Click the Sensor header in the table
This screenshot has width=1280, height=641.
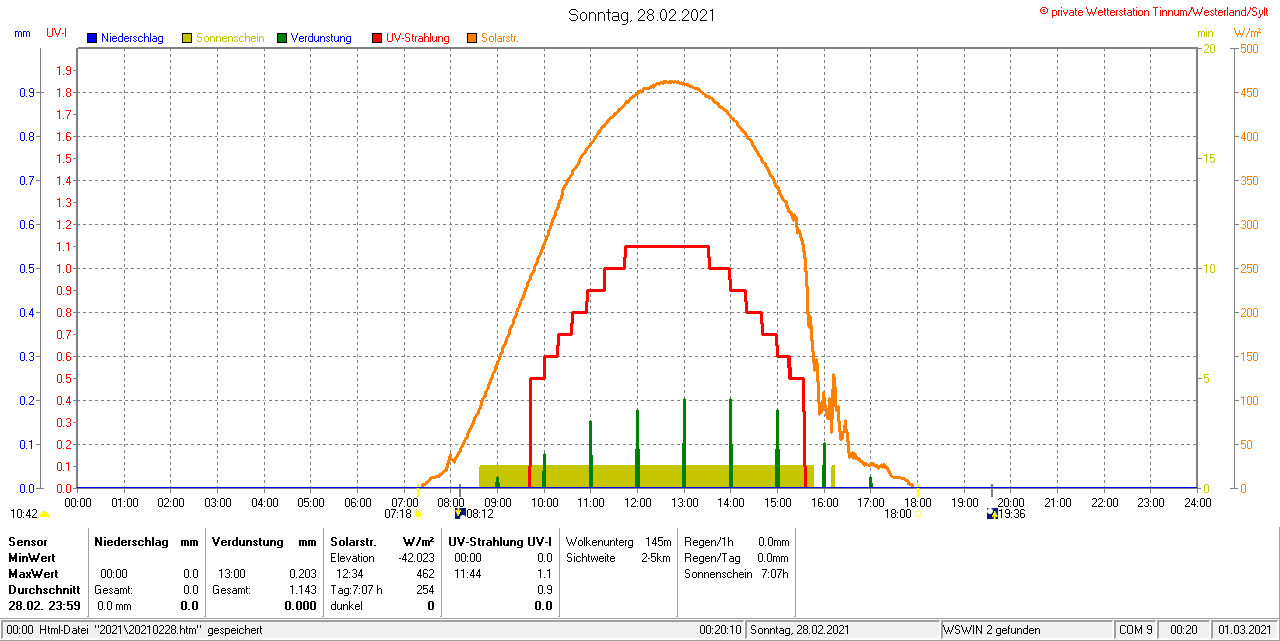[x=27, y=541]
